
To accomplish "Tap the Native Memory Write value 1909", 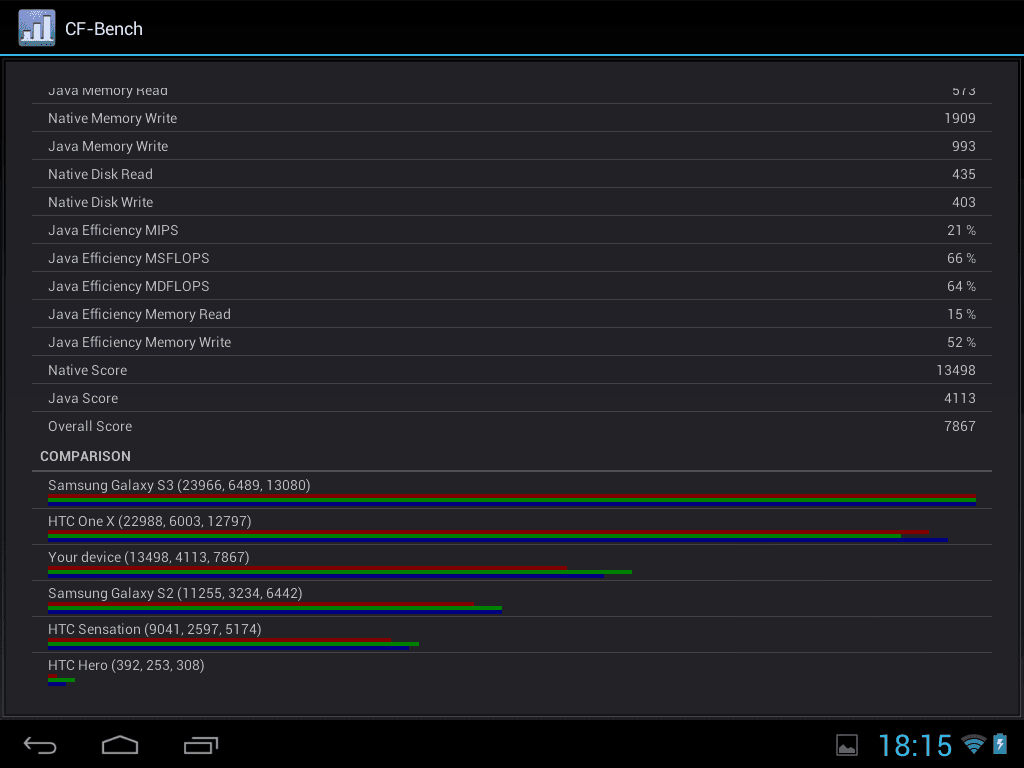I will pyautogui.click(x=959, y=118).
